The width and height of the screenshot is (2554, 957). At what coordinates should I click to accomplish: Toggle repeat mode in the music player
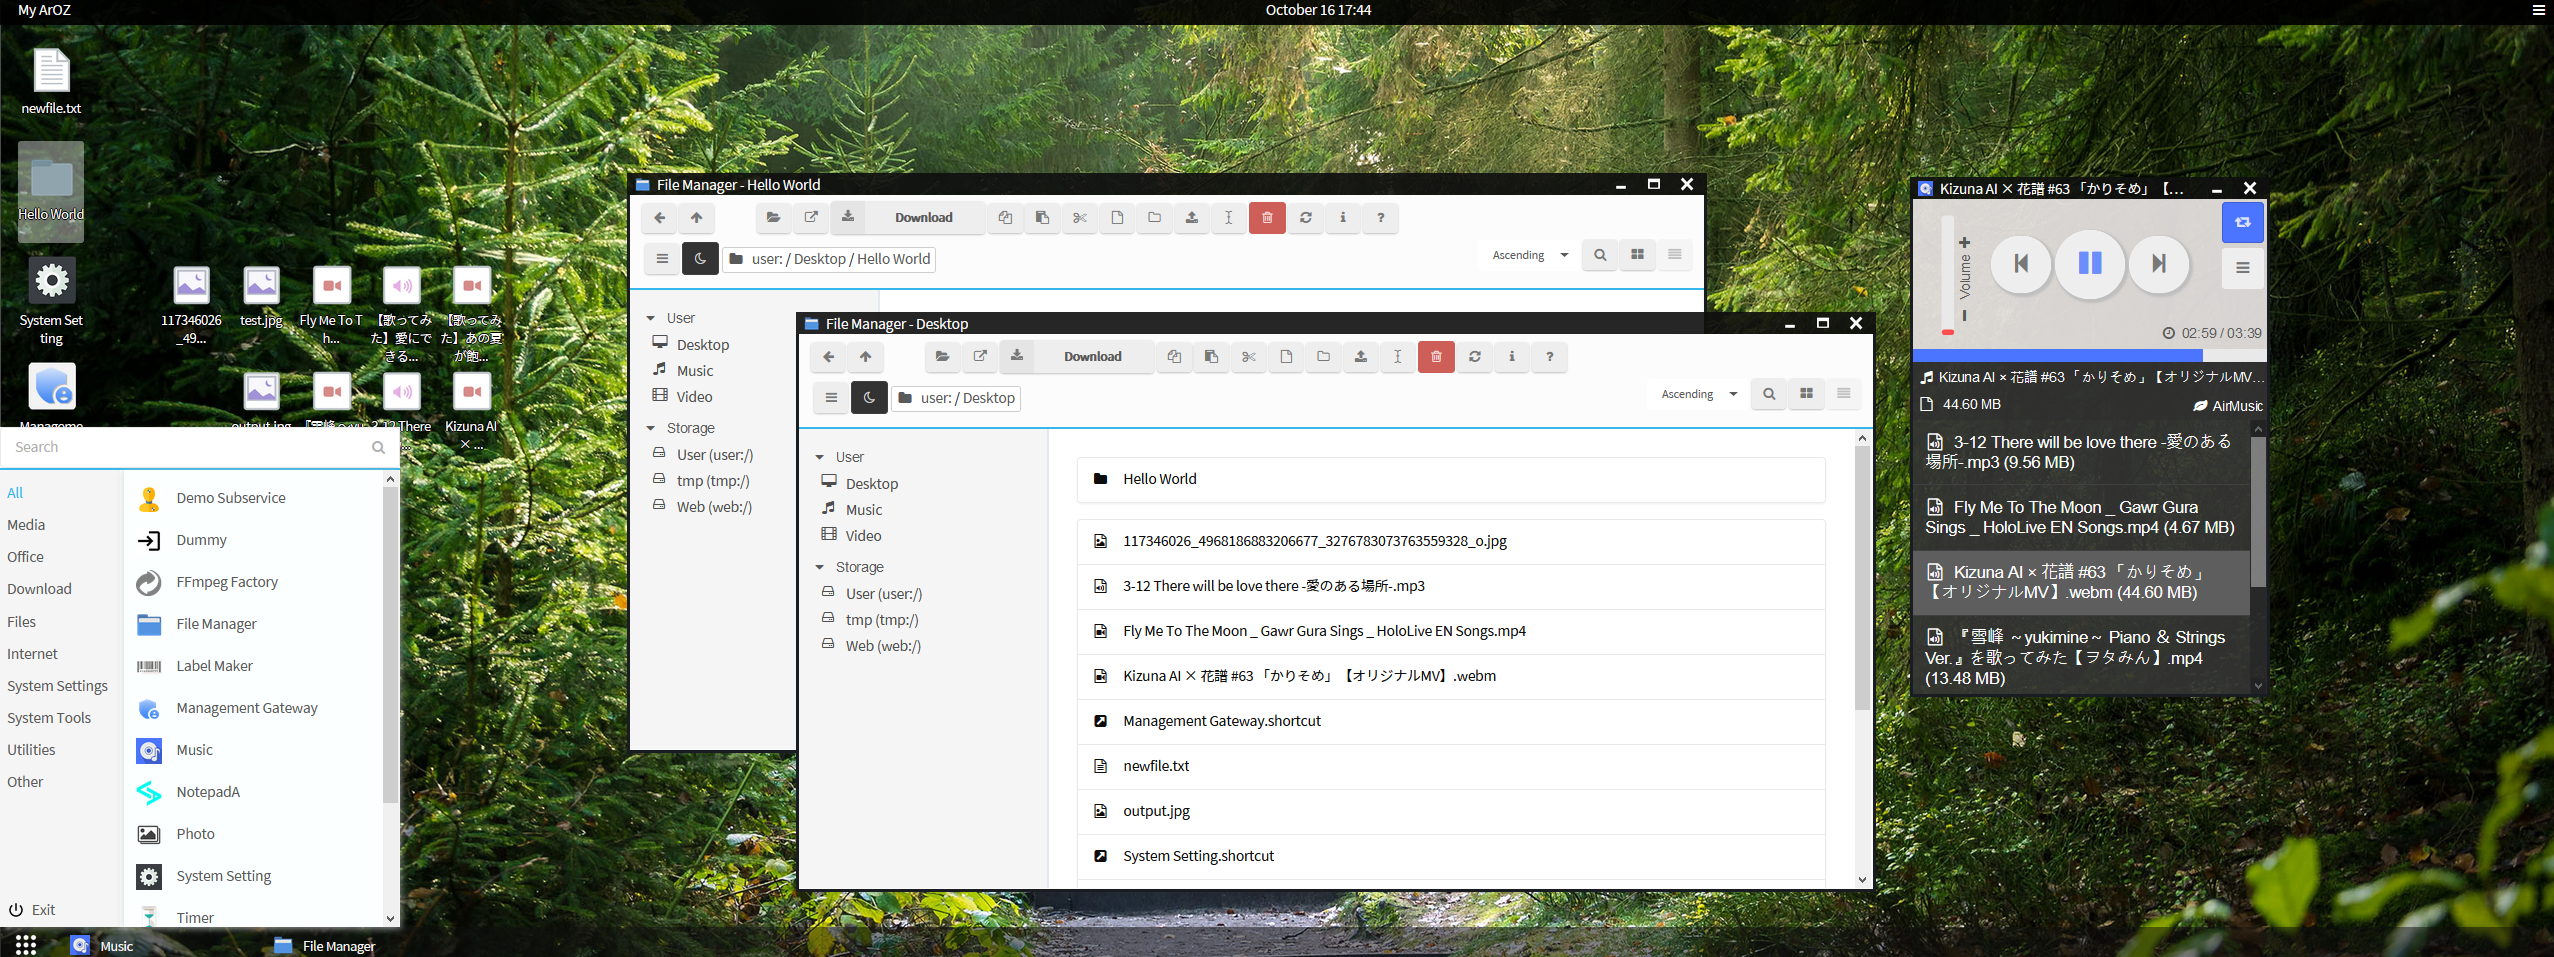pos(2242,223)
